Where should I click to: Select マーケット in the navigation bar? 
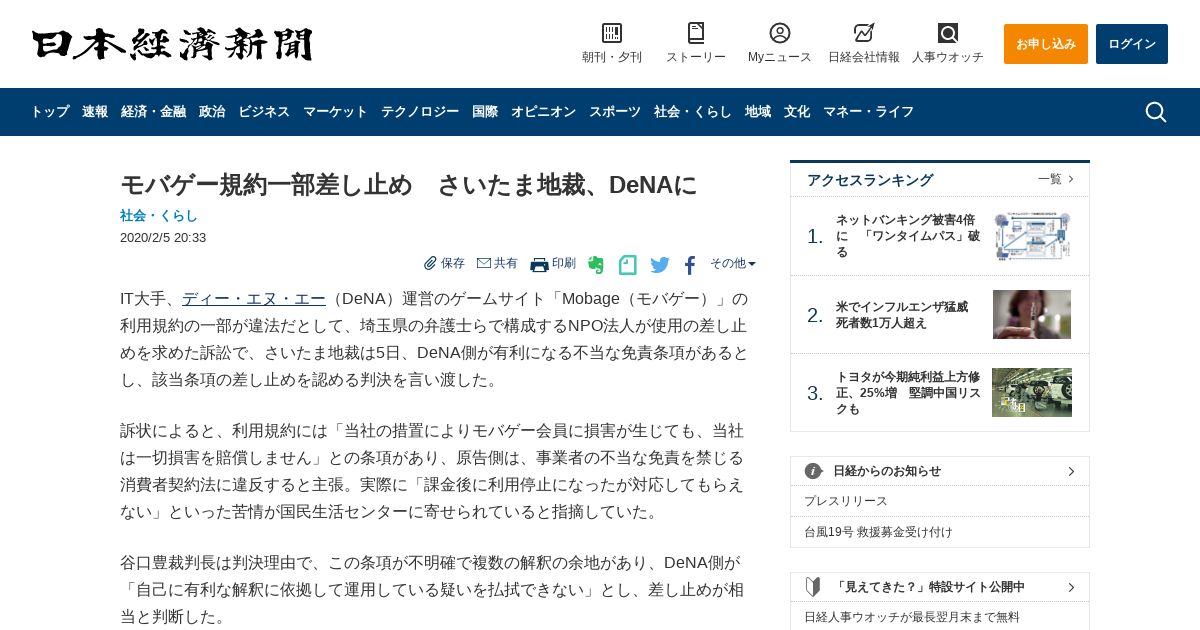click(335, 112)
